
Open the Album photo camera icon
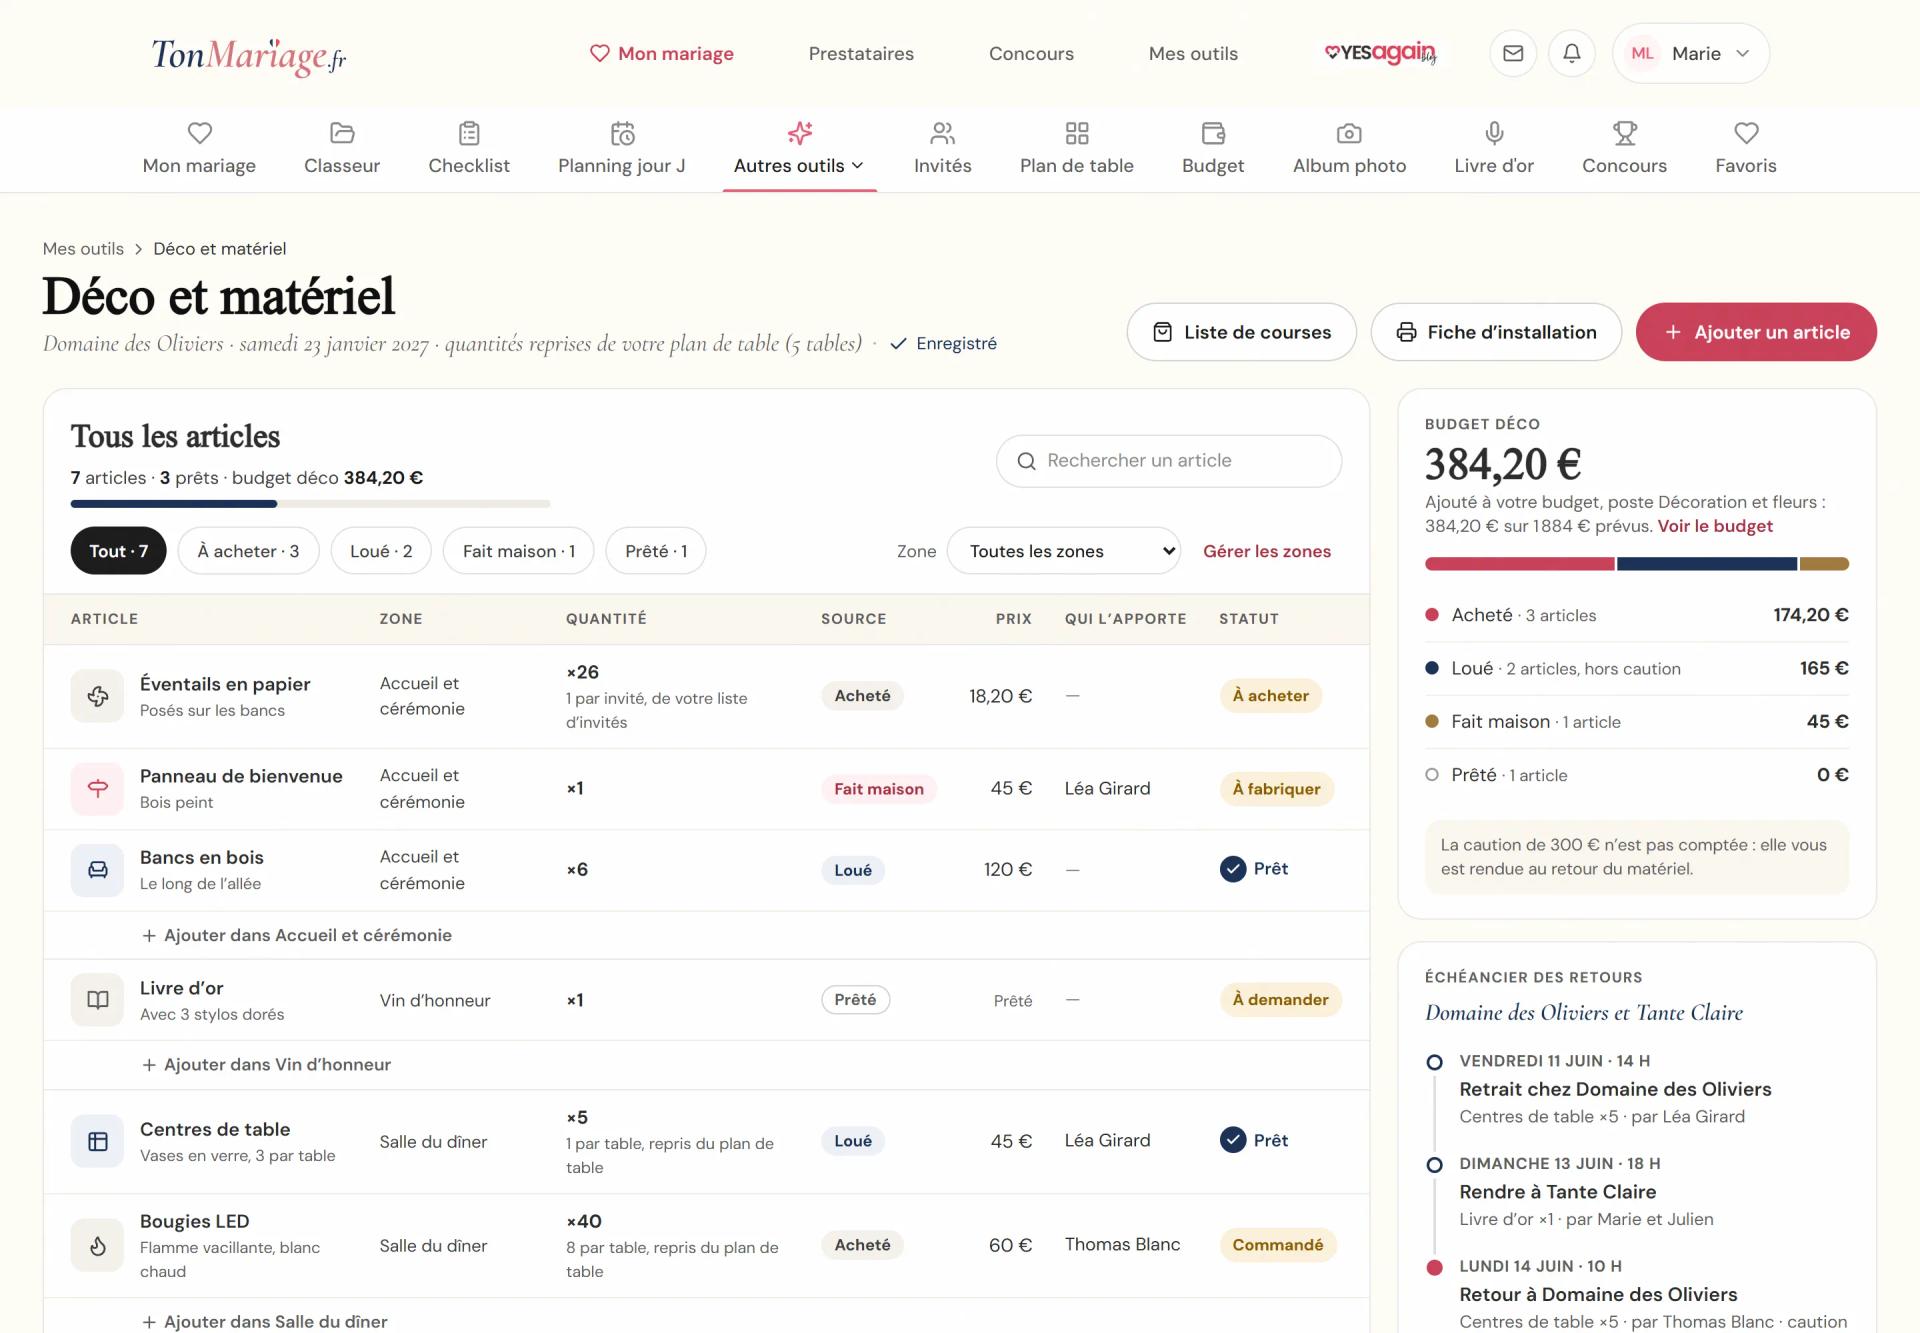[x=1349, y=133]
